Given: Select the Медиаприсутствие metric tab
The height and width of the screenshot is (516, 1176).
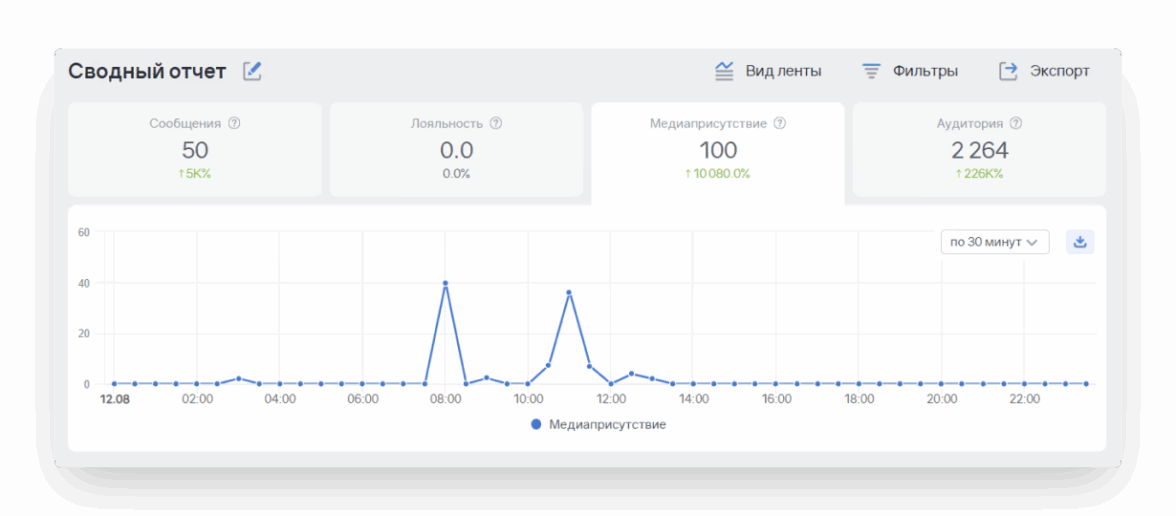Looking at the screenshot, I should tap(717, 149).
